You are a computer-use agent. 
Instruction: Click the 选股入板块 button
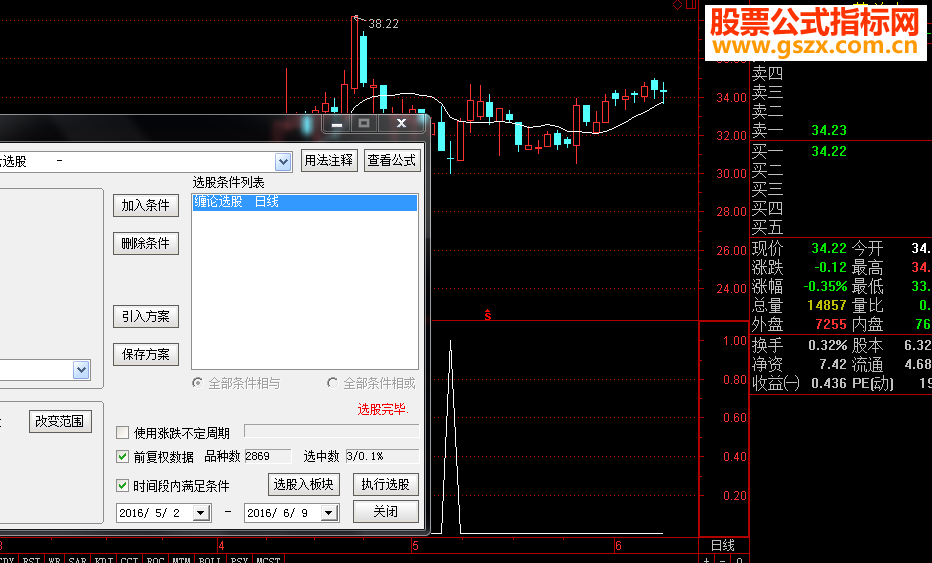[304, 485]
